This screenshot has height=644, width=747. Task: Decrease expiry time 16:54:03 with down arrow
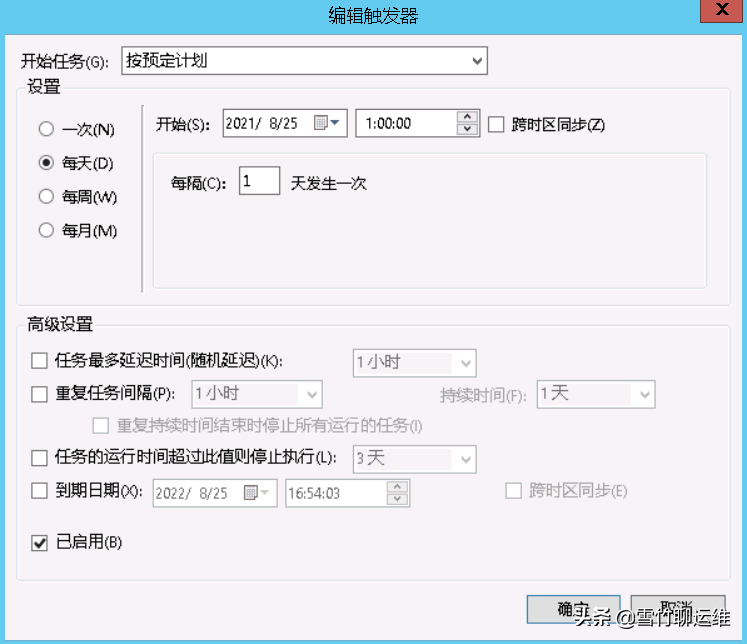pos(397,499)
